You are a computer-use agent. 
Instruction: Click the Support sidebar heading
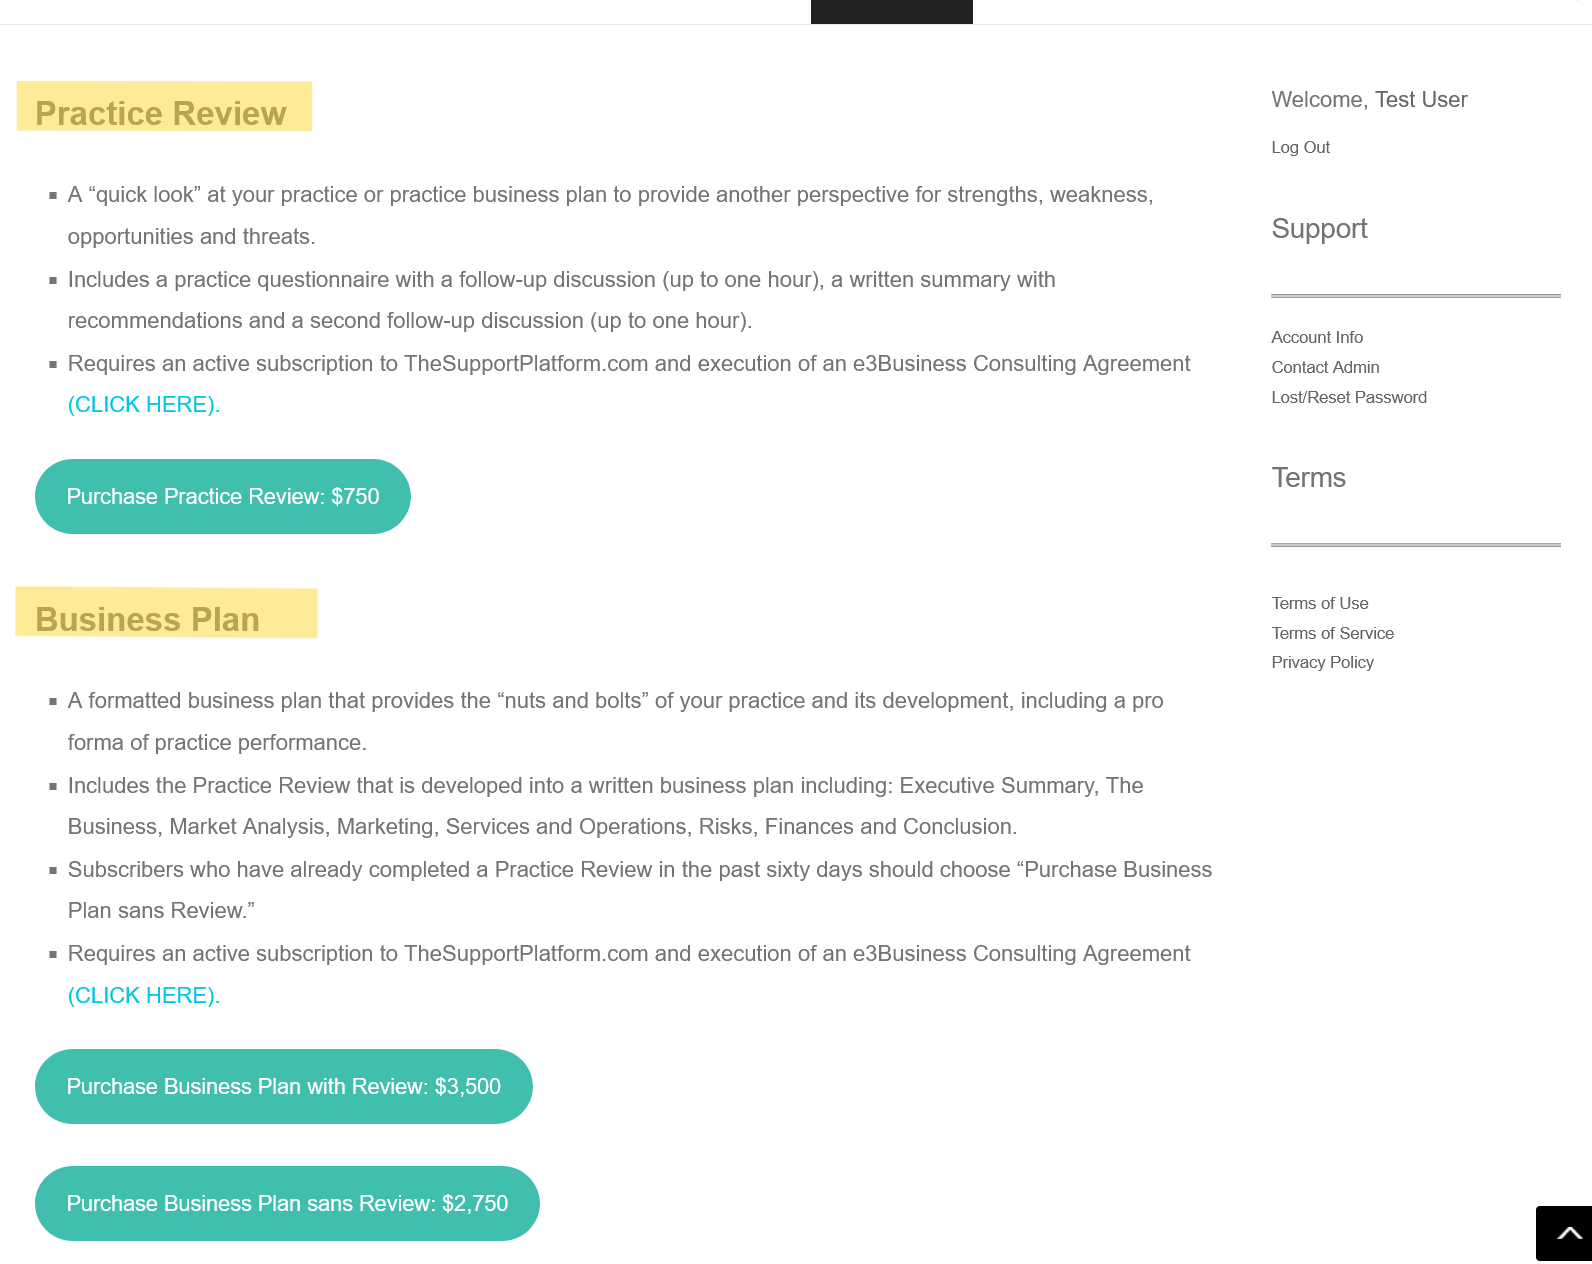pyautogui.click(x=1319, y=229)
